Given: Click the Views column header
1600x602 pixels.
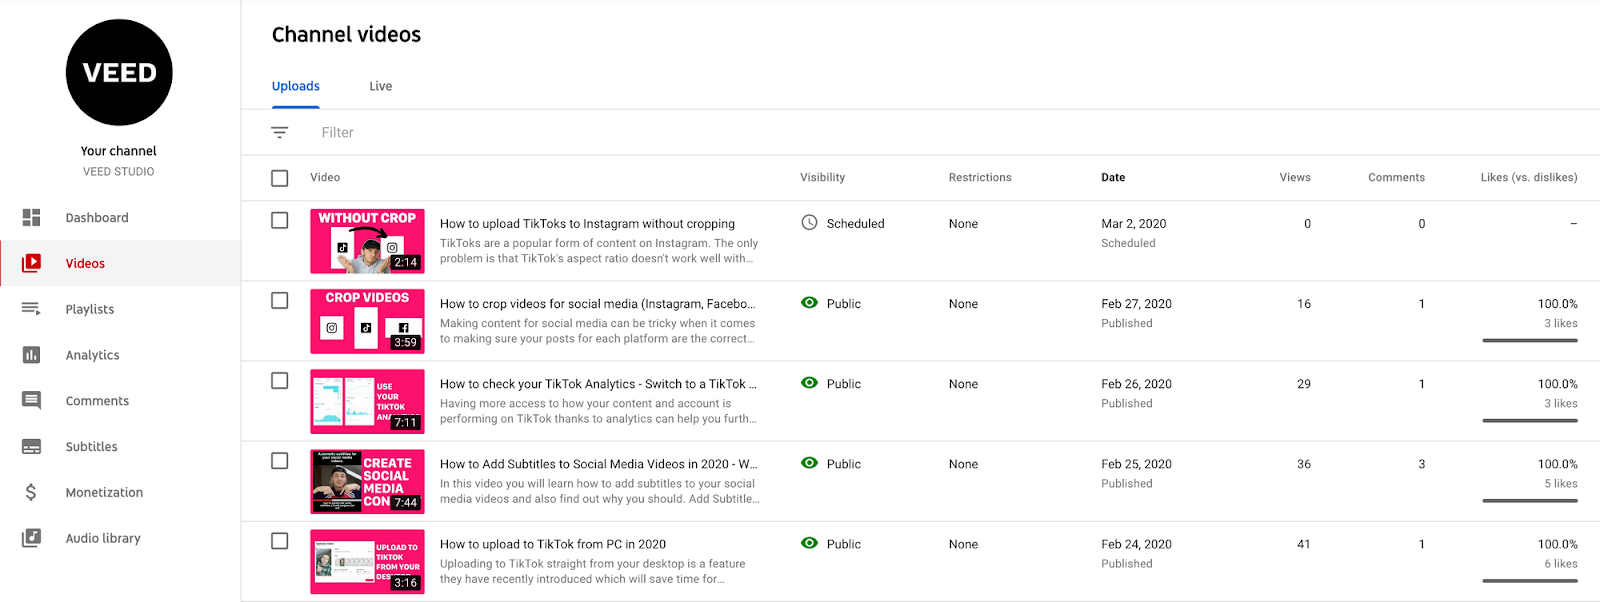Looking at the screenshot, I should [1295, 177].
